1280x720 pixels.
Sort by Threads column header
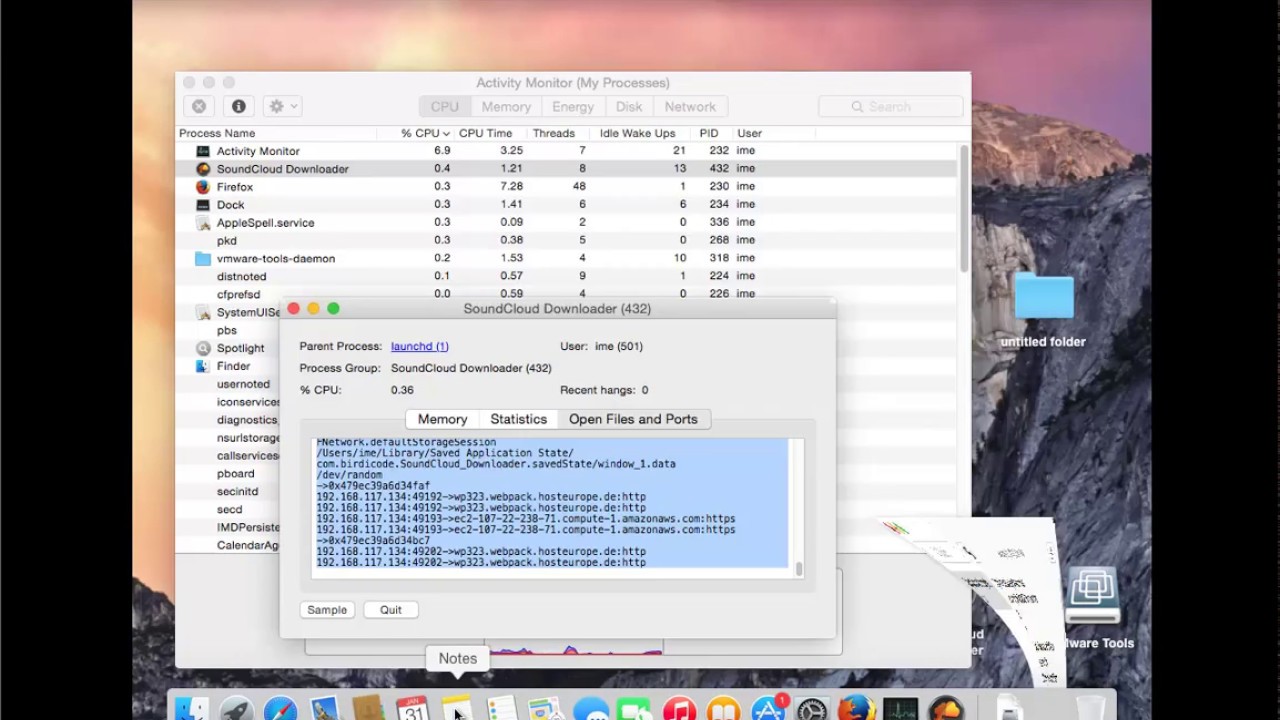[x=554, y=133]
